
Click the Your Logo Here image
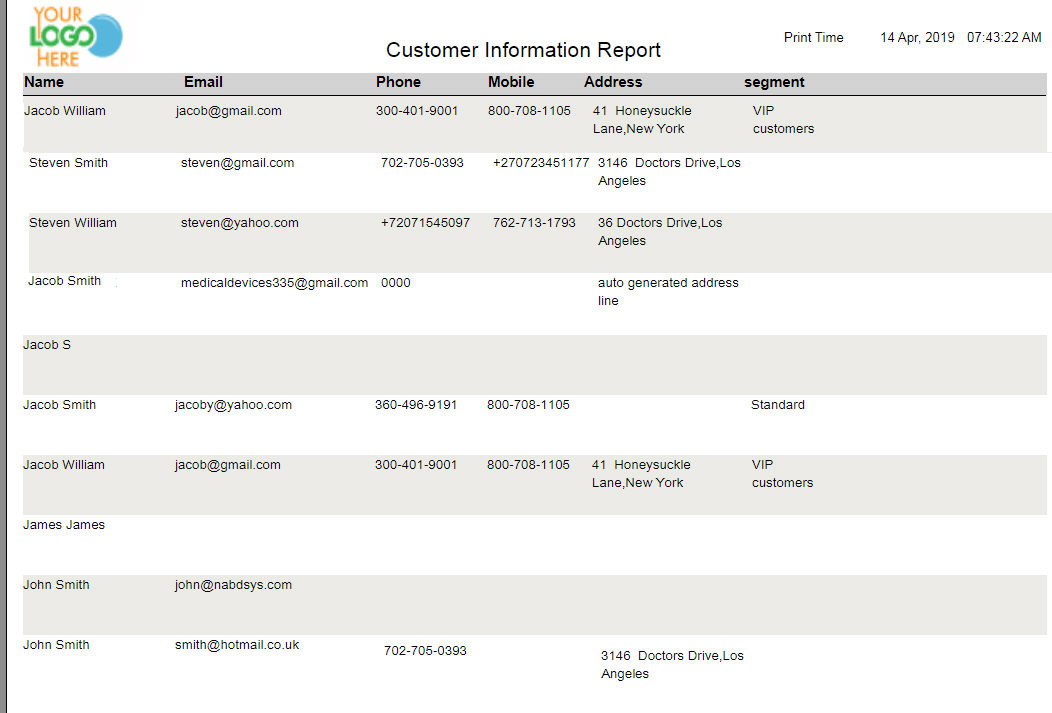tap(76, 37)
